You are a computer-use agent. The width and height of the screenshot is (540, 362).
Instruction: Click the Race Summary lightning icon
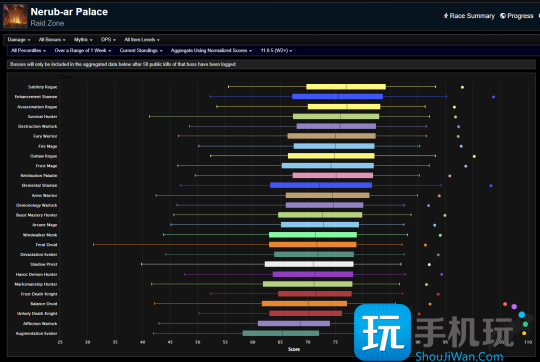446,16
